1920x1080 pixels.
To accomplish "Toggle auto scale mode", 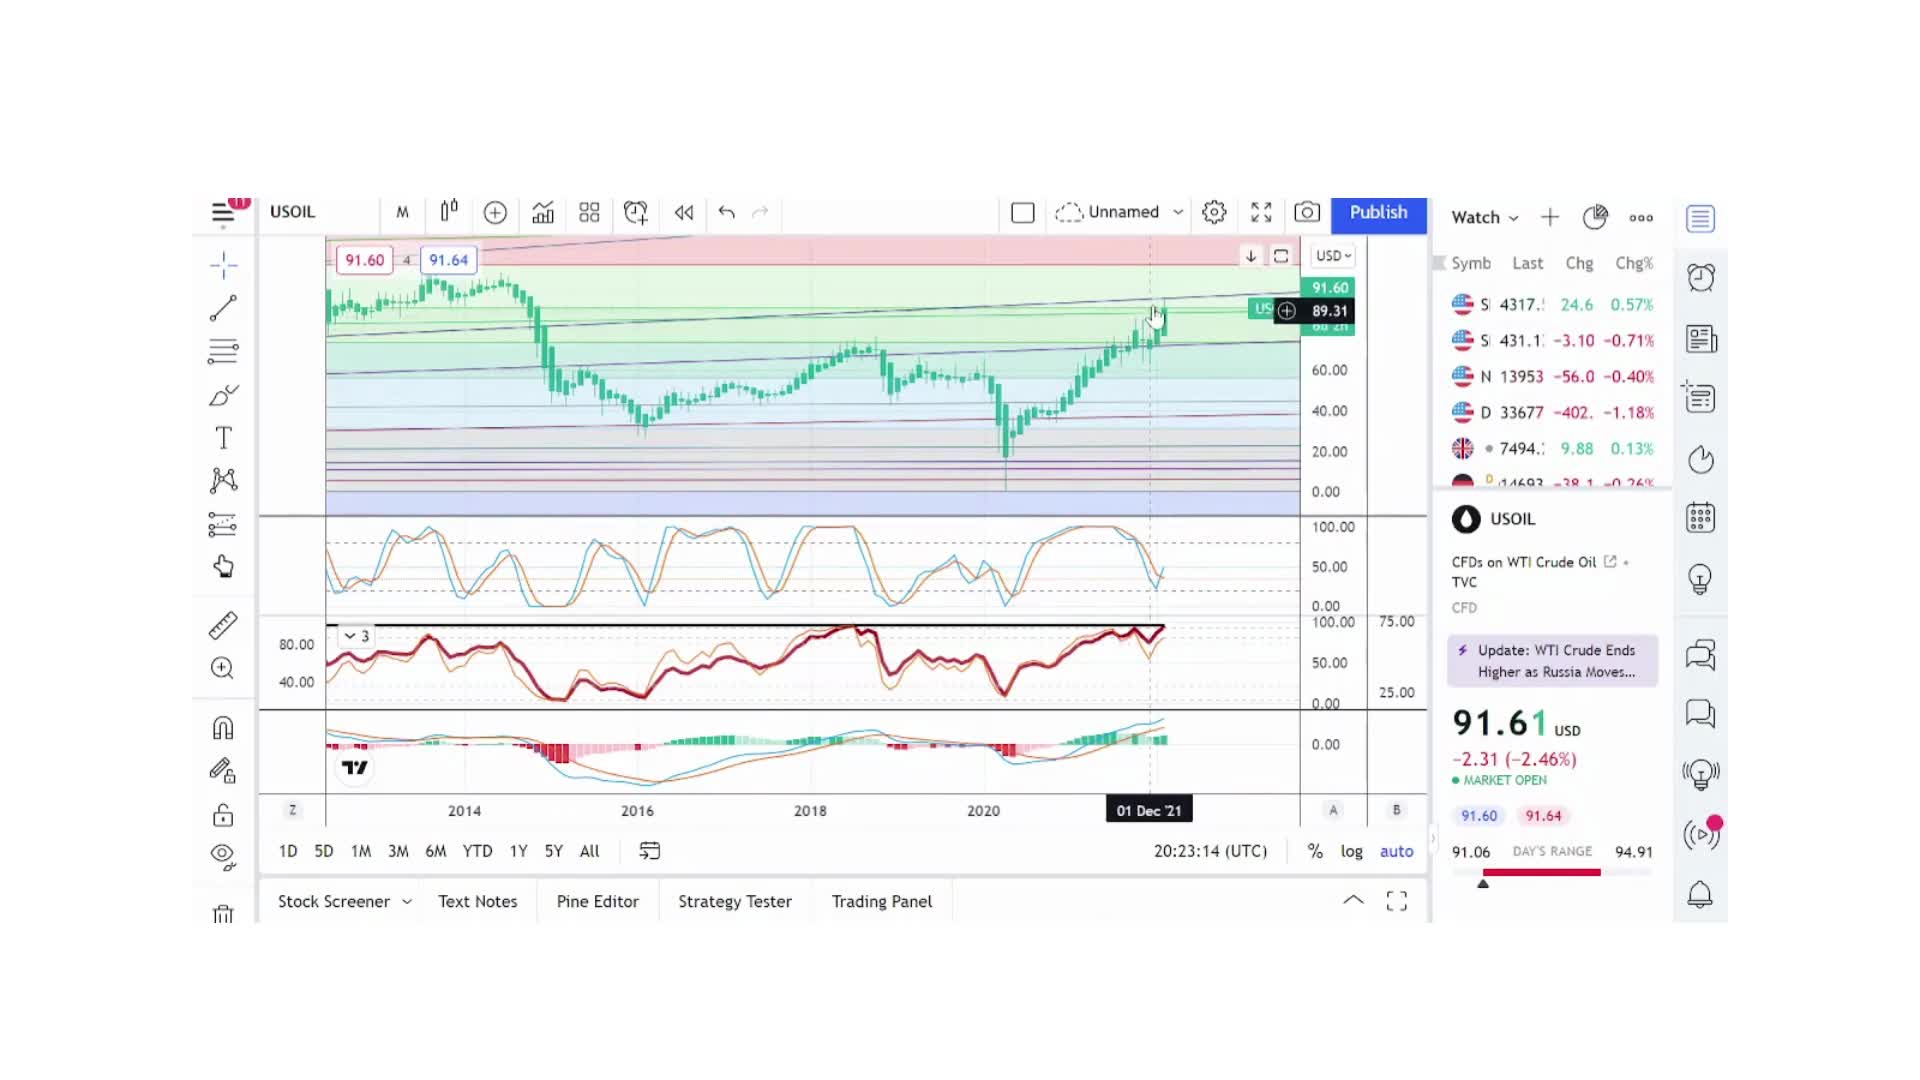I will coord(1396,851).
